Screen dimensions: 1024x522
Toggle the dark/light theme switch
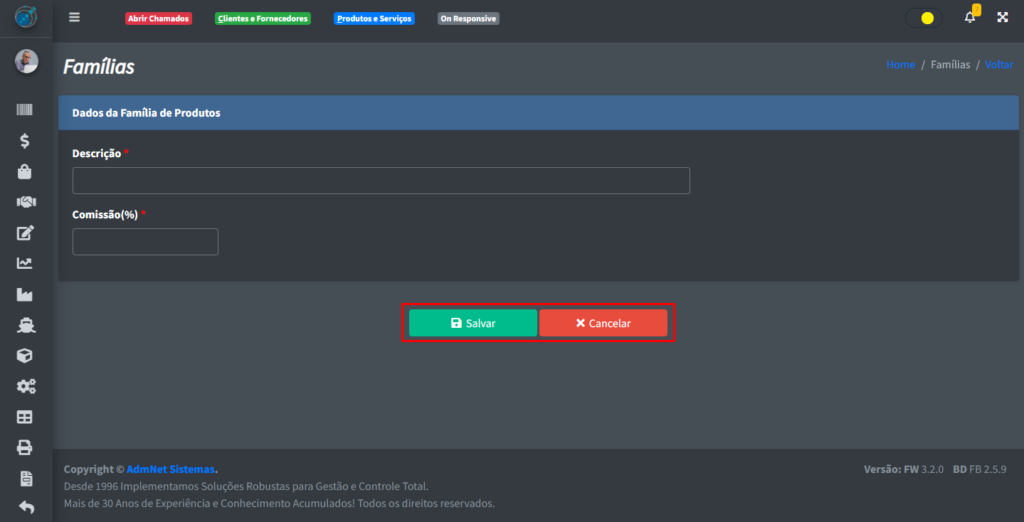point(923,18)
